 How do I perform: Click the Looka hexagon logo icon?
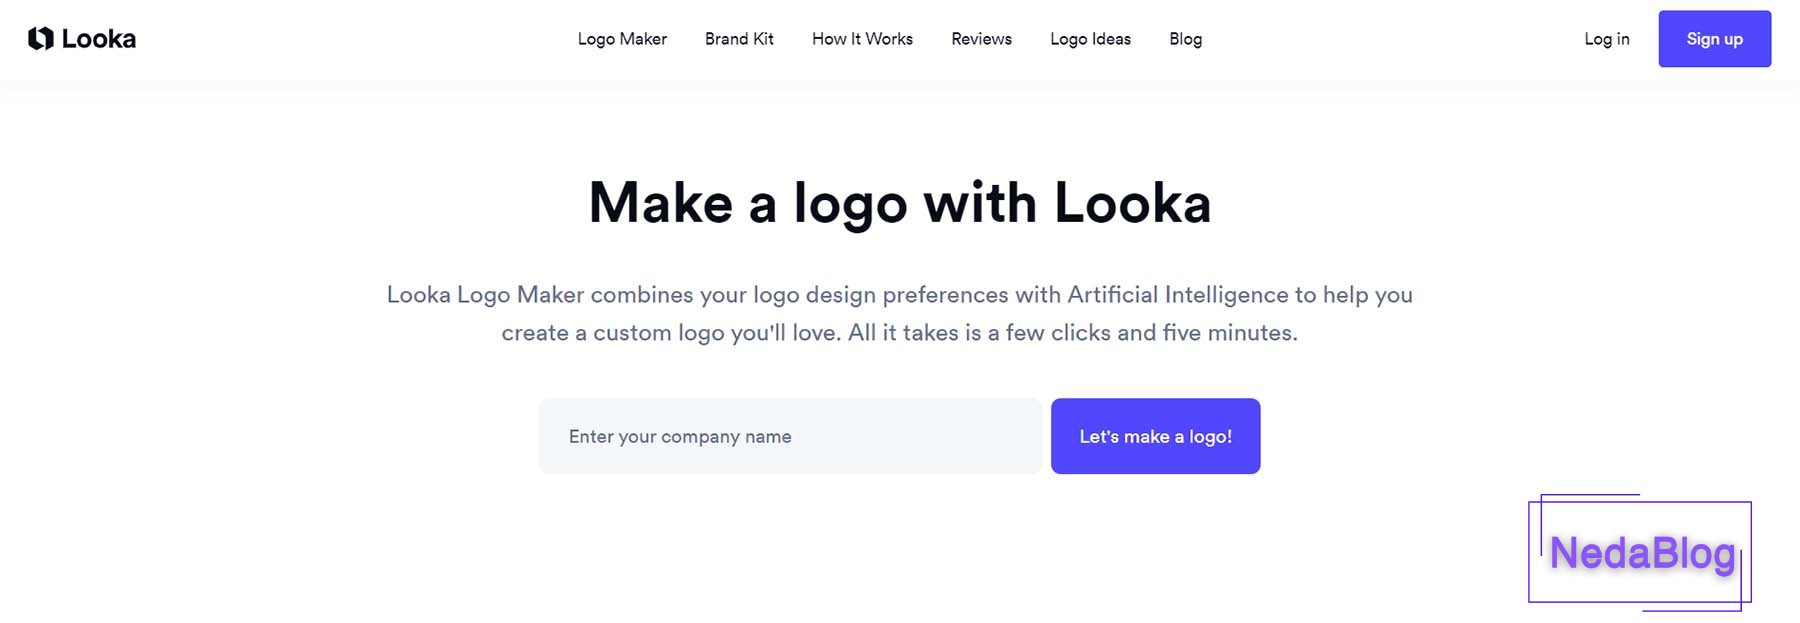pos(41,39)
